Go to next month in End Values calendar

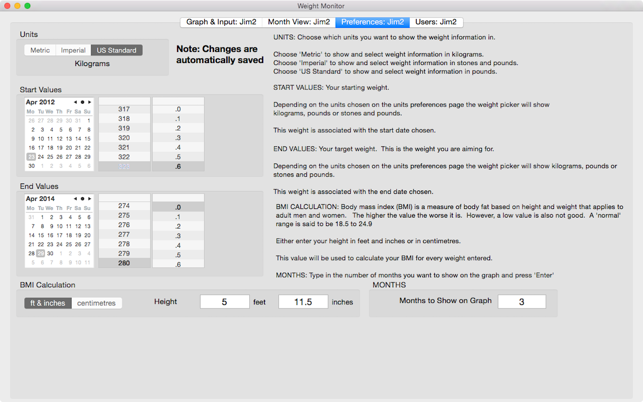click(x=89, y=199)
